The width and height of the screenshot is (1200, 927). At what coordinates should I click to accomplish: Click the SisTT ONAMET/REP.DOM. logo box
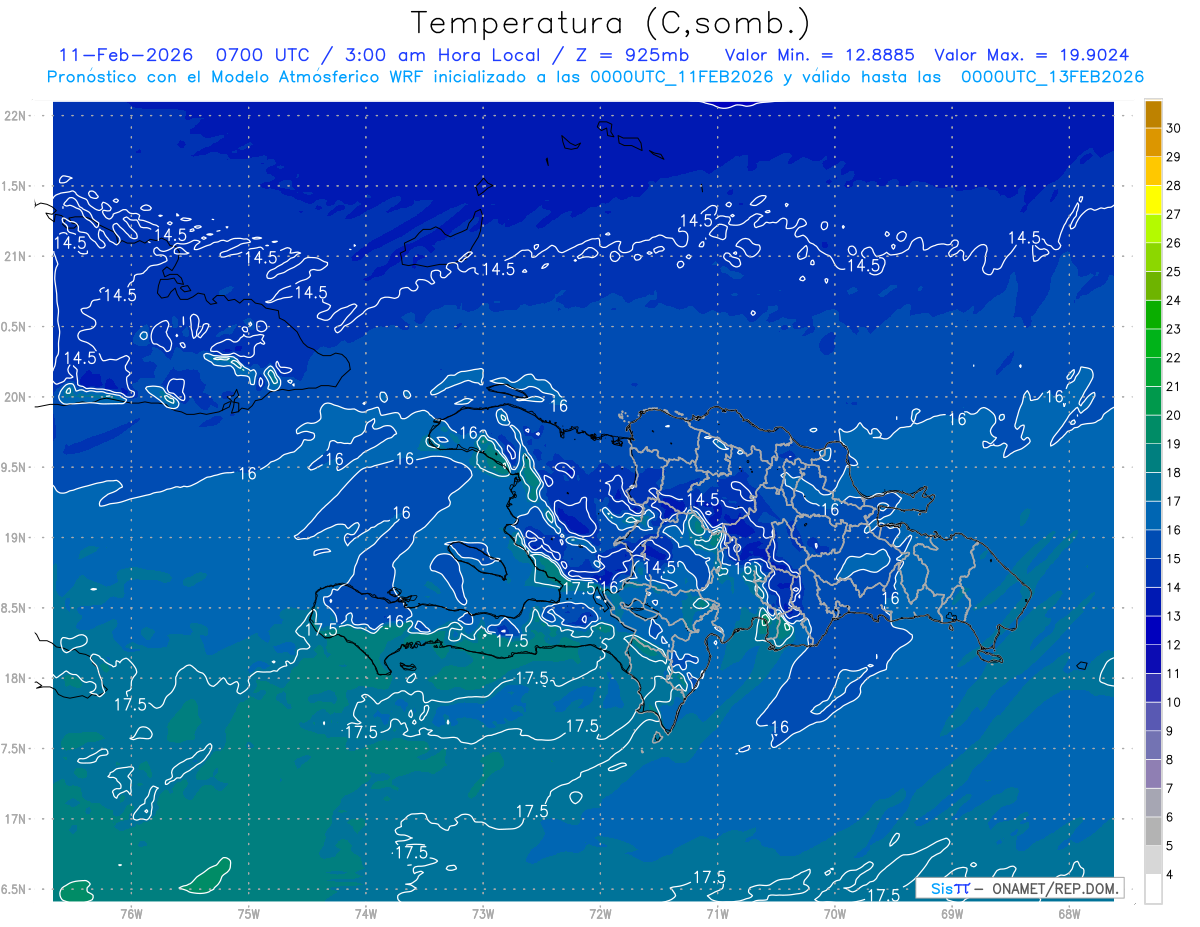click(1020, 888)
